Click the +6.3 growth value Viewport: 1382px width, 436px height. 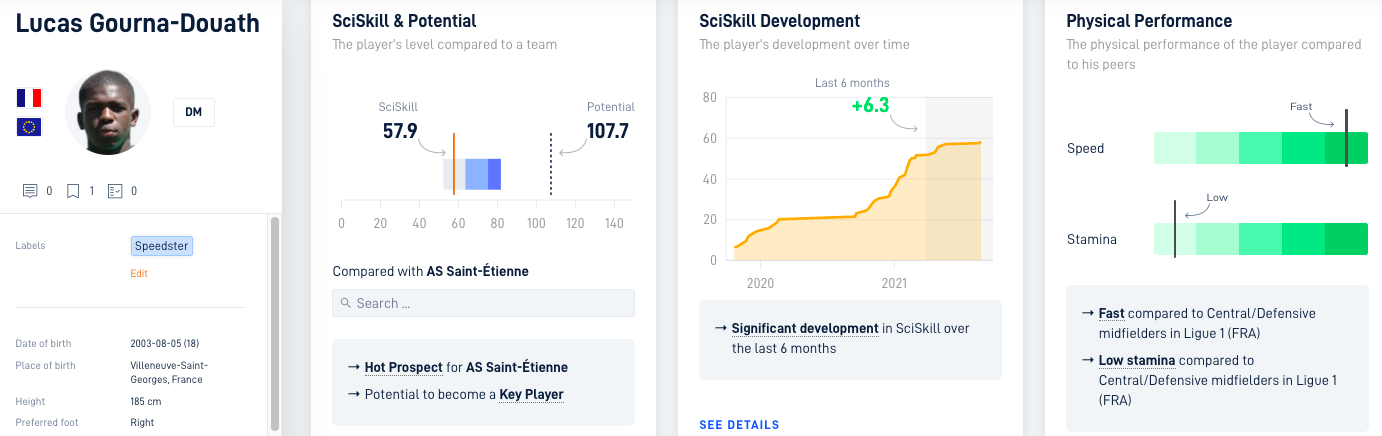point(870,105)
